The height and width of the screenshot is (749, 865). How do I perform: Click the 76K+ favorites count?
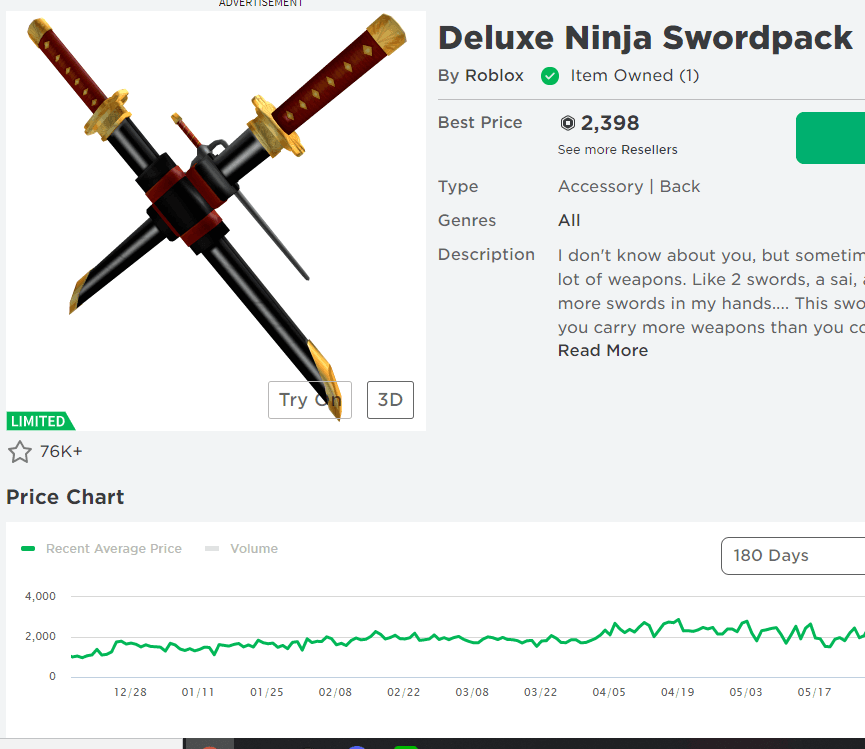coord(61,452)
